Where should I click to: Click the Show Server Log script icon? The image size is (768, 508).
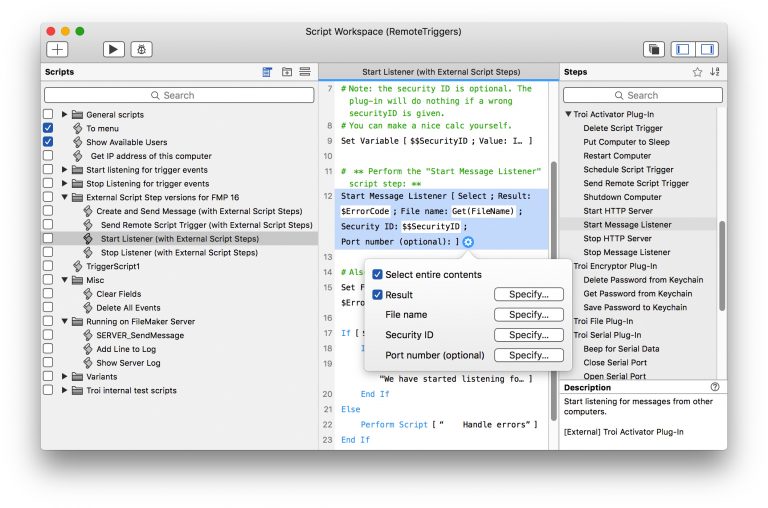(x=88, y=363)
